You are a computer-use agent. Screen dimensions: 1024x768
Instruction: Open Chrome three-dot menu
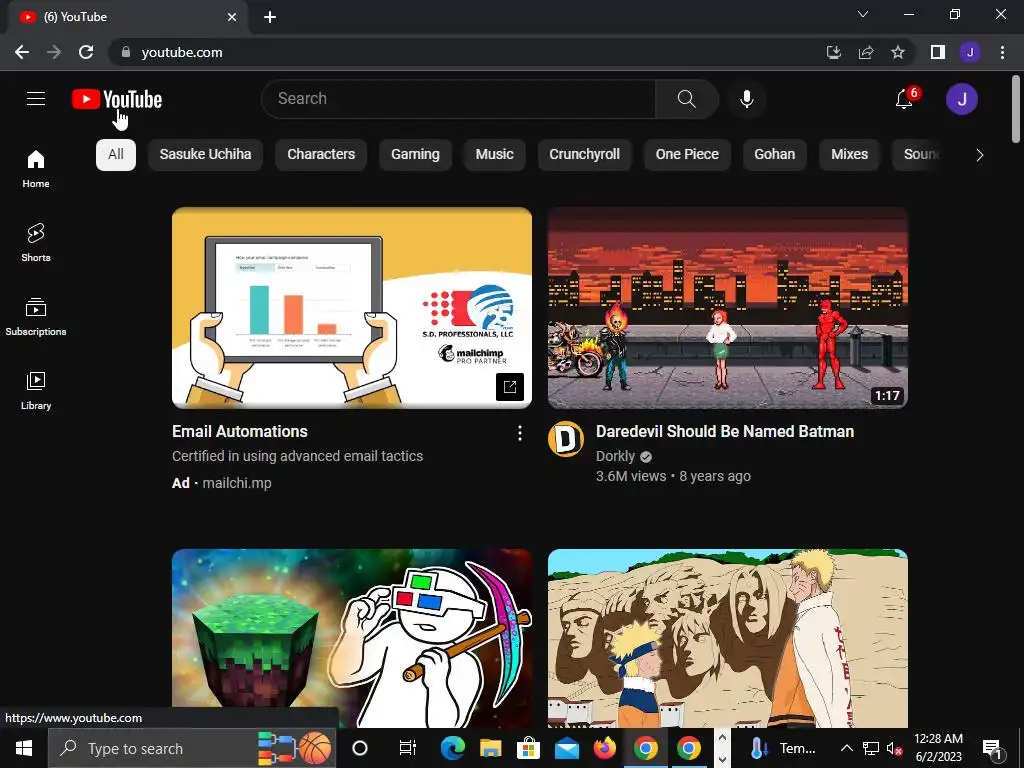(x=1002, y=52)
